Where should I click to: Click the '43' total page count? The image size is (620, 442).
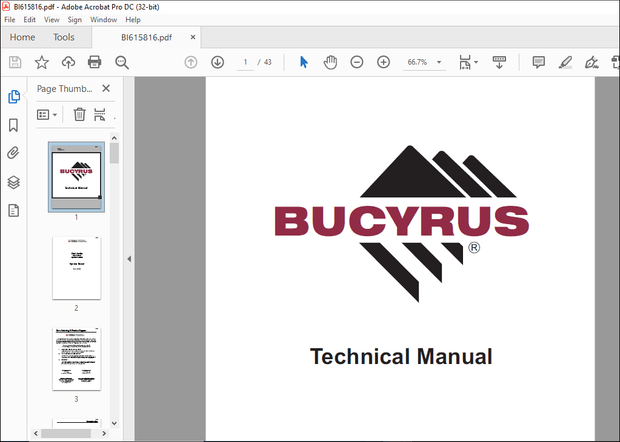click(268, 62)
